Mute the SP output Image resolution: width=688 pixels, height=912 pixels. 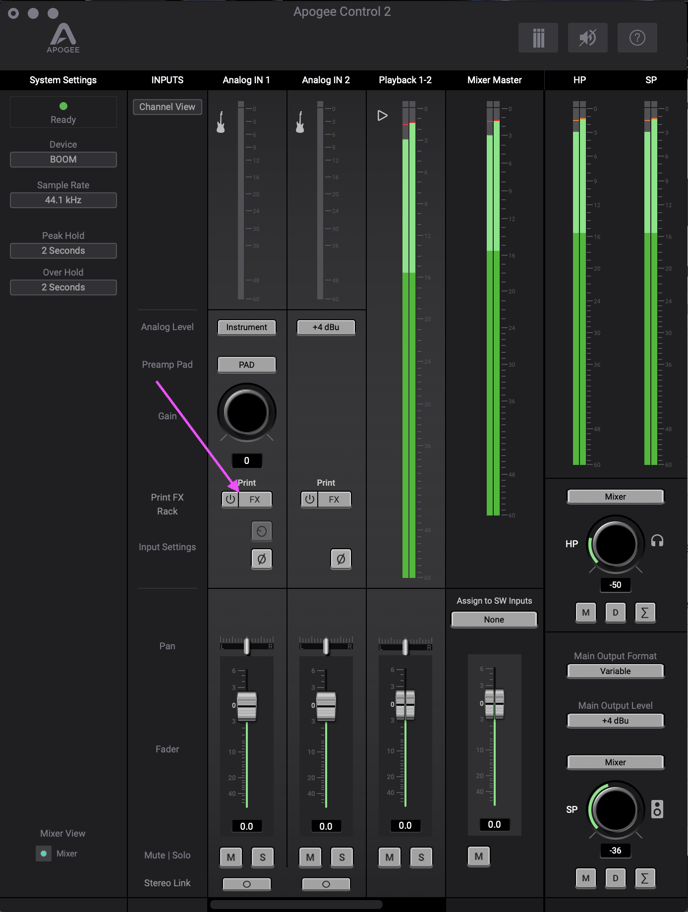pyautogui.click(x=586, y=878)
